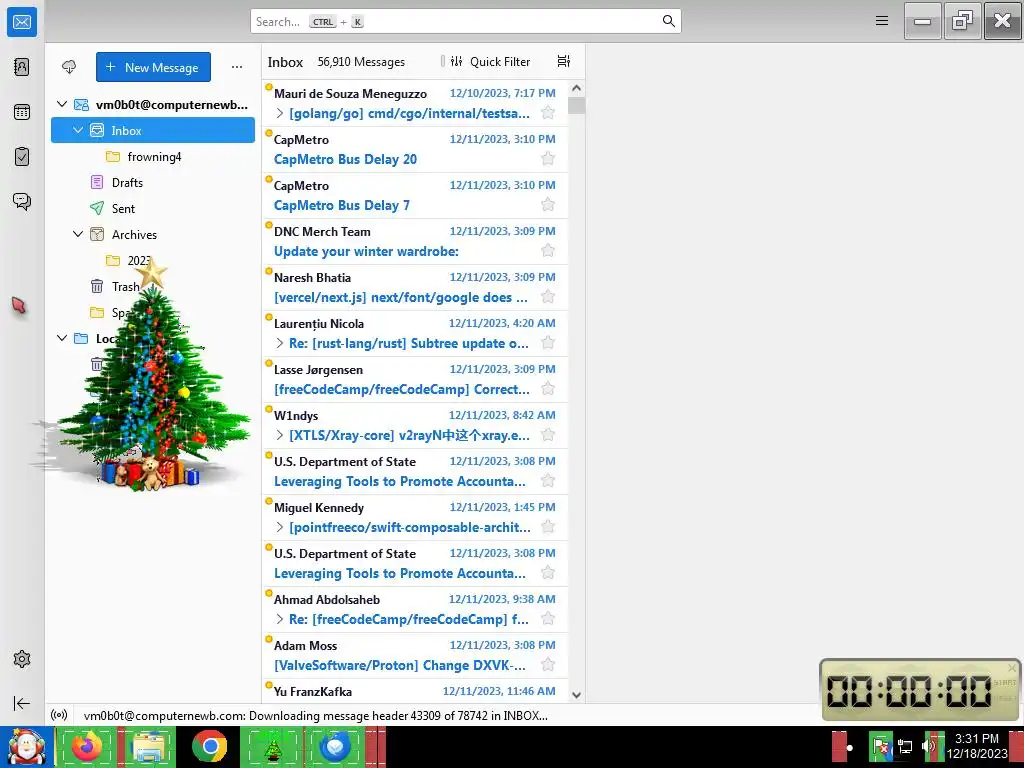
Task: Click scrollbar up arrow in message list
Action: pyautogui.click(x=576, y=88)
